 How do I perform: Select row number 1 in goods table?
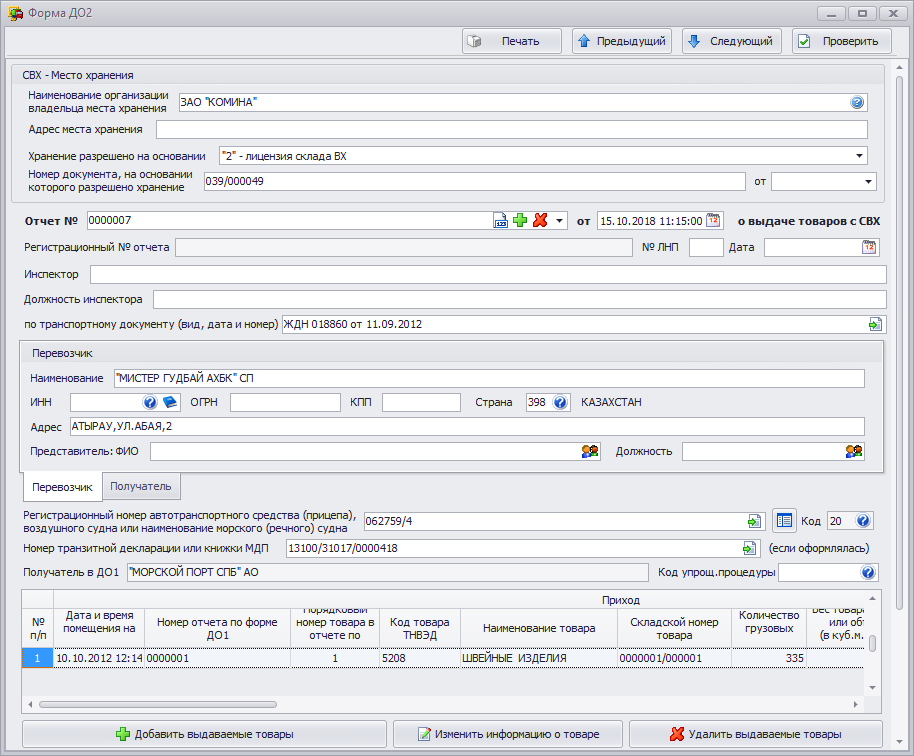click(37, 658)
